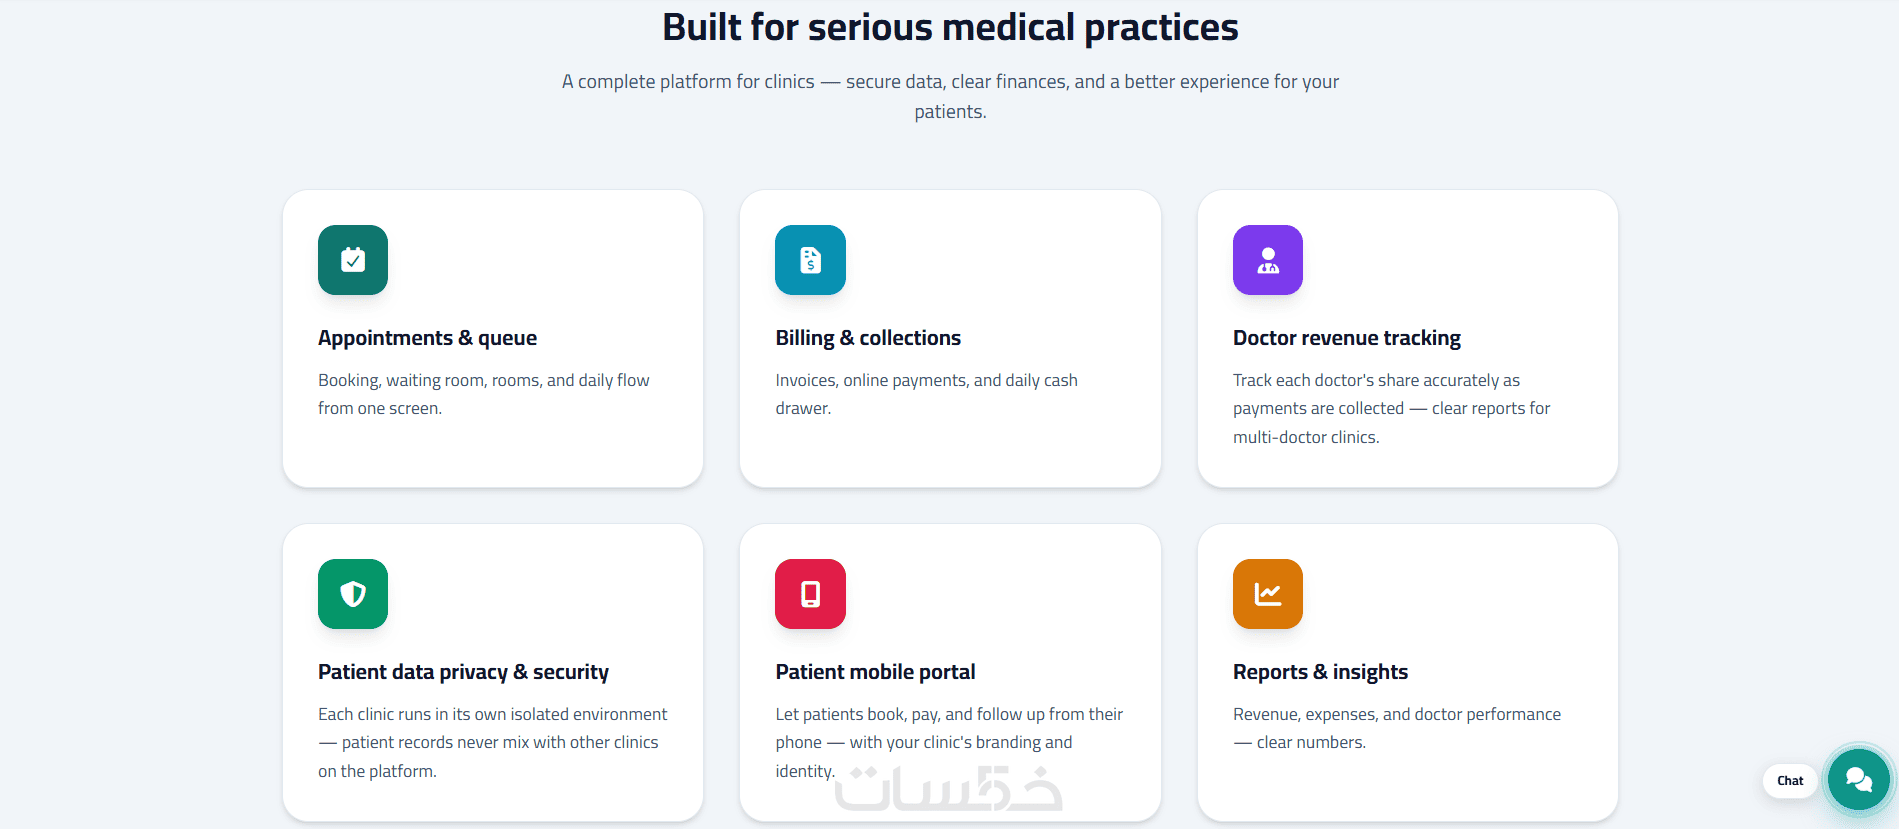Click the Appointments & queue calendar icon
The height and width of the screenshot is (829, 1899).
pyautogui.click(x=353, y=260)
